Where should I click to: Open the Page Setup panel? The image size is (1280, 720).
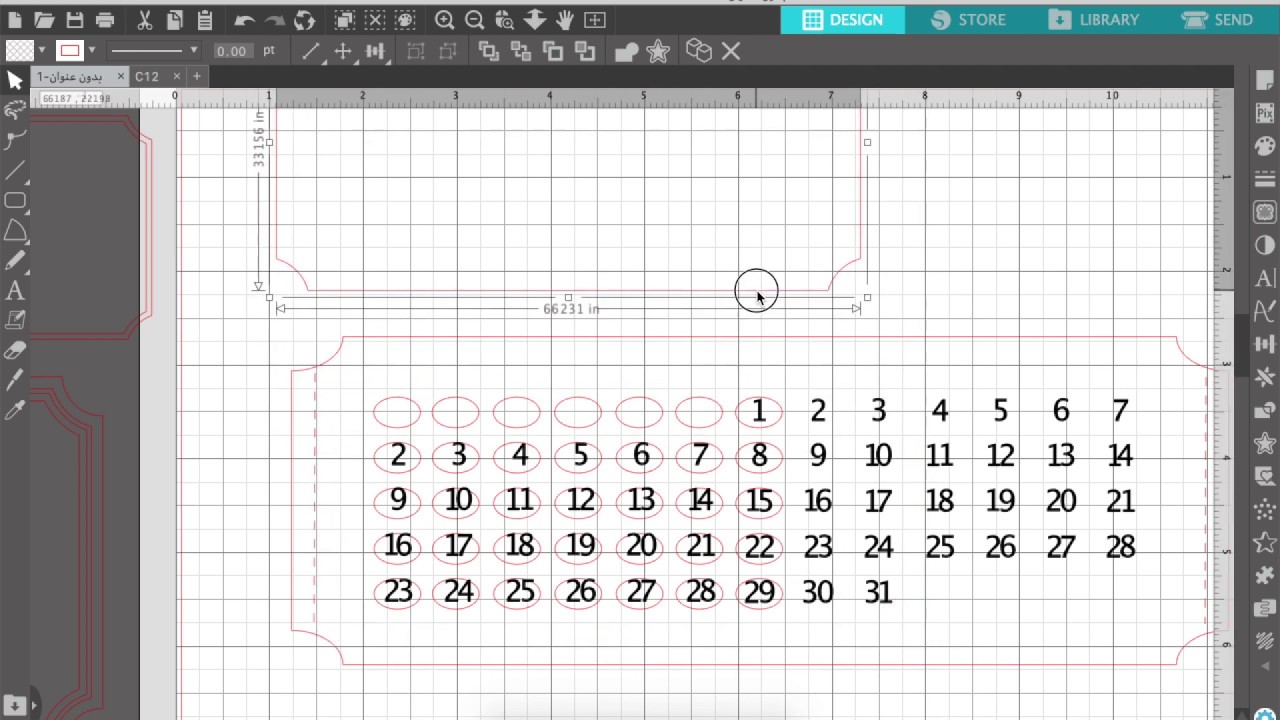[x=1264, y=81]
